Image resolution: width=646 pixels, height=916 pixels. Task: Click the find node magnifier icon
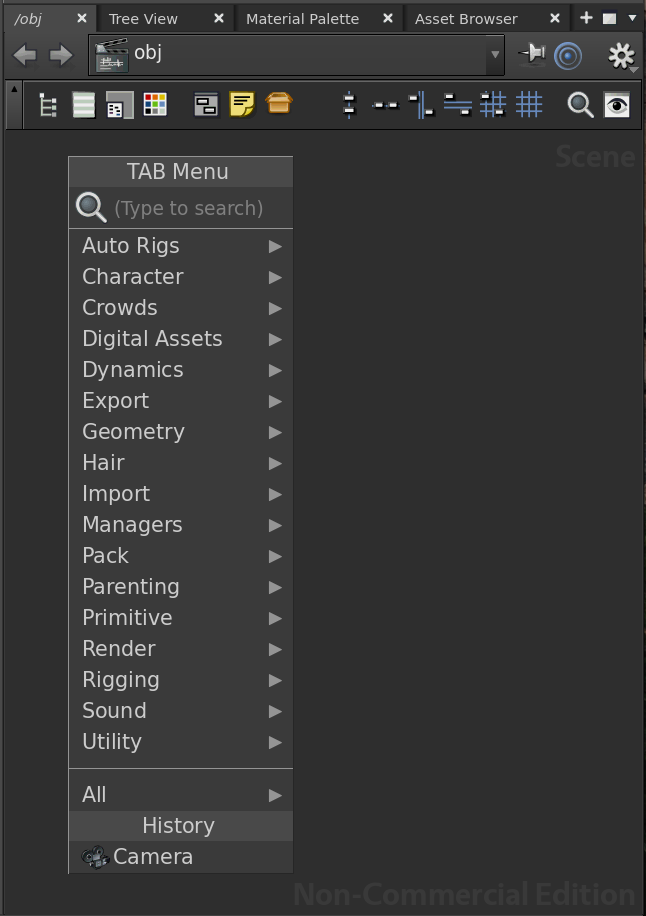580,104
